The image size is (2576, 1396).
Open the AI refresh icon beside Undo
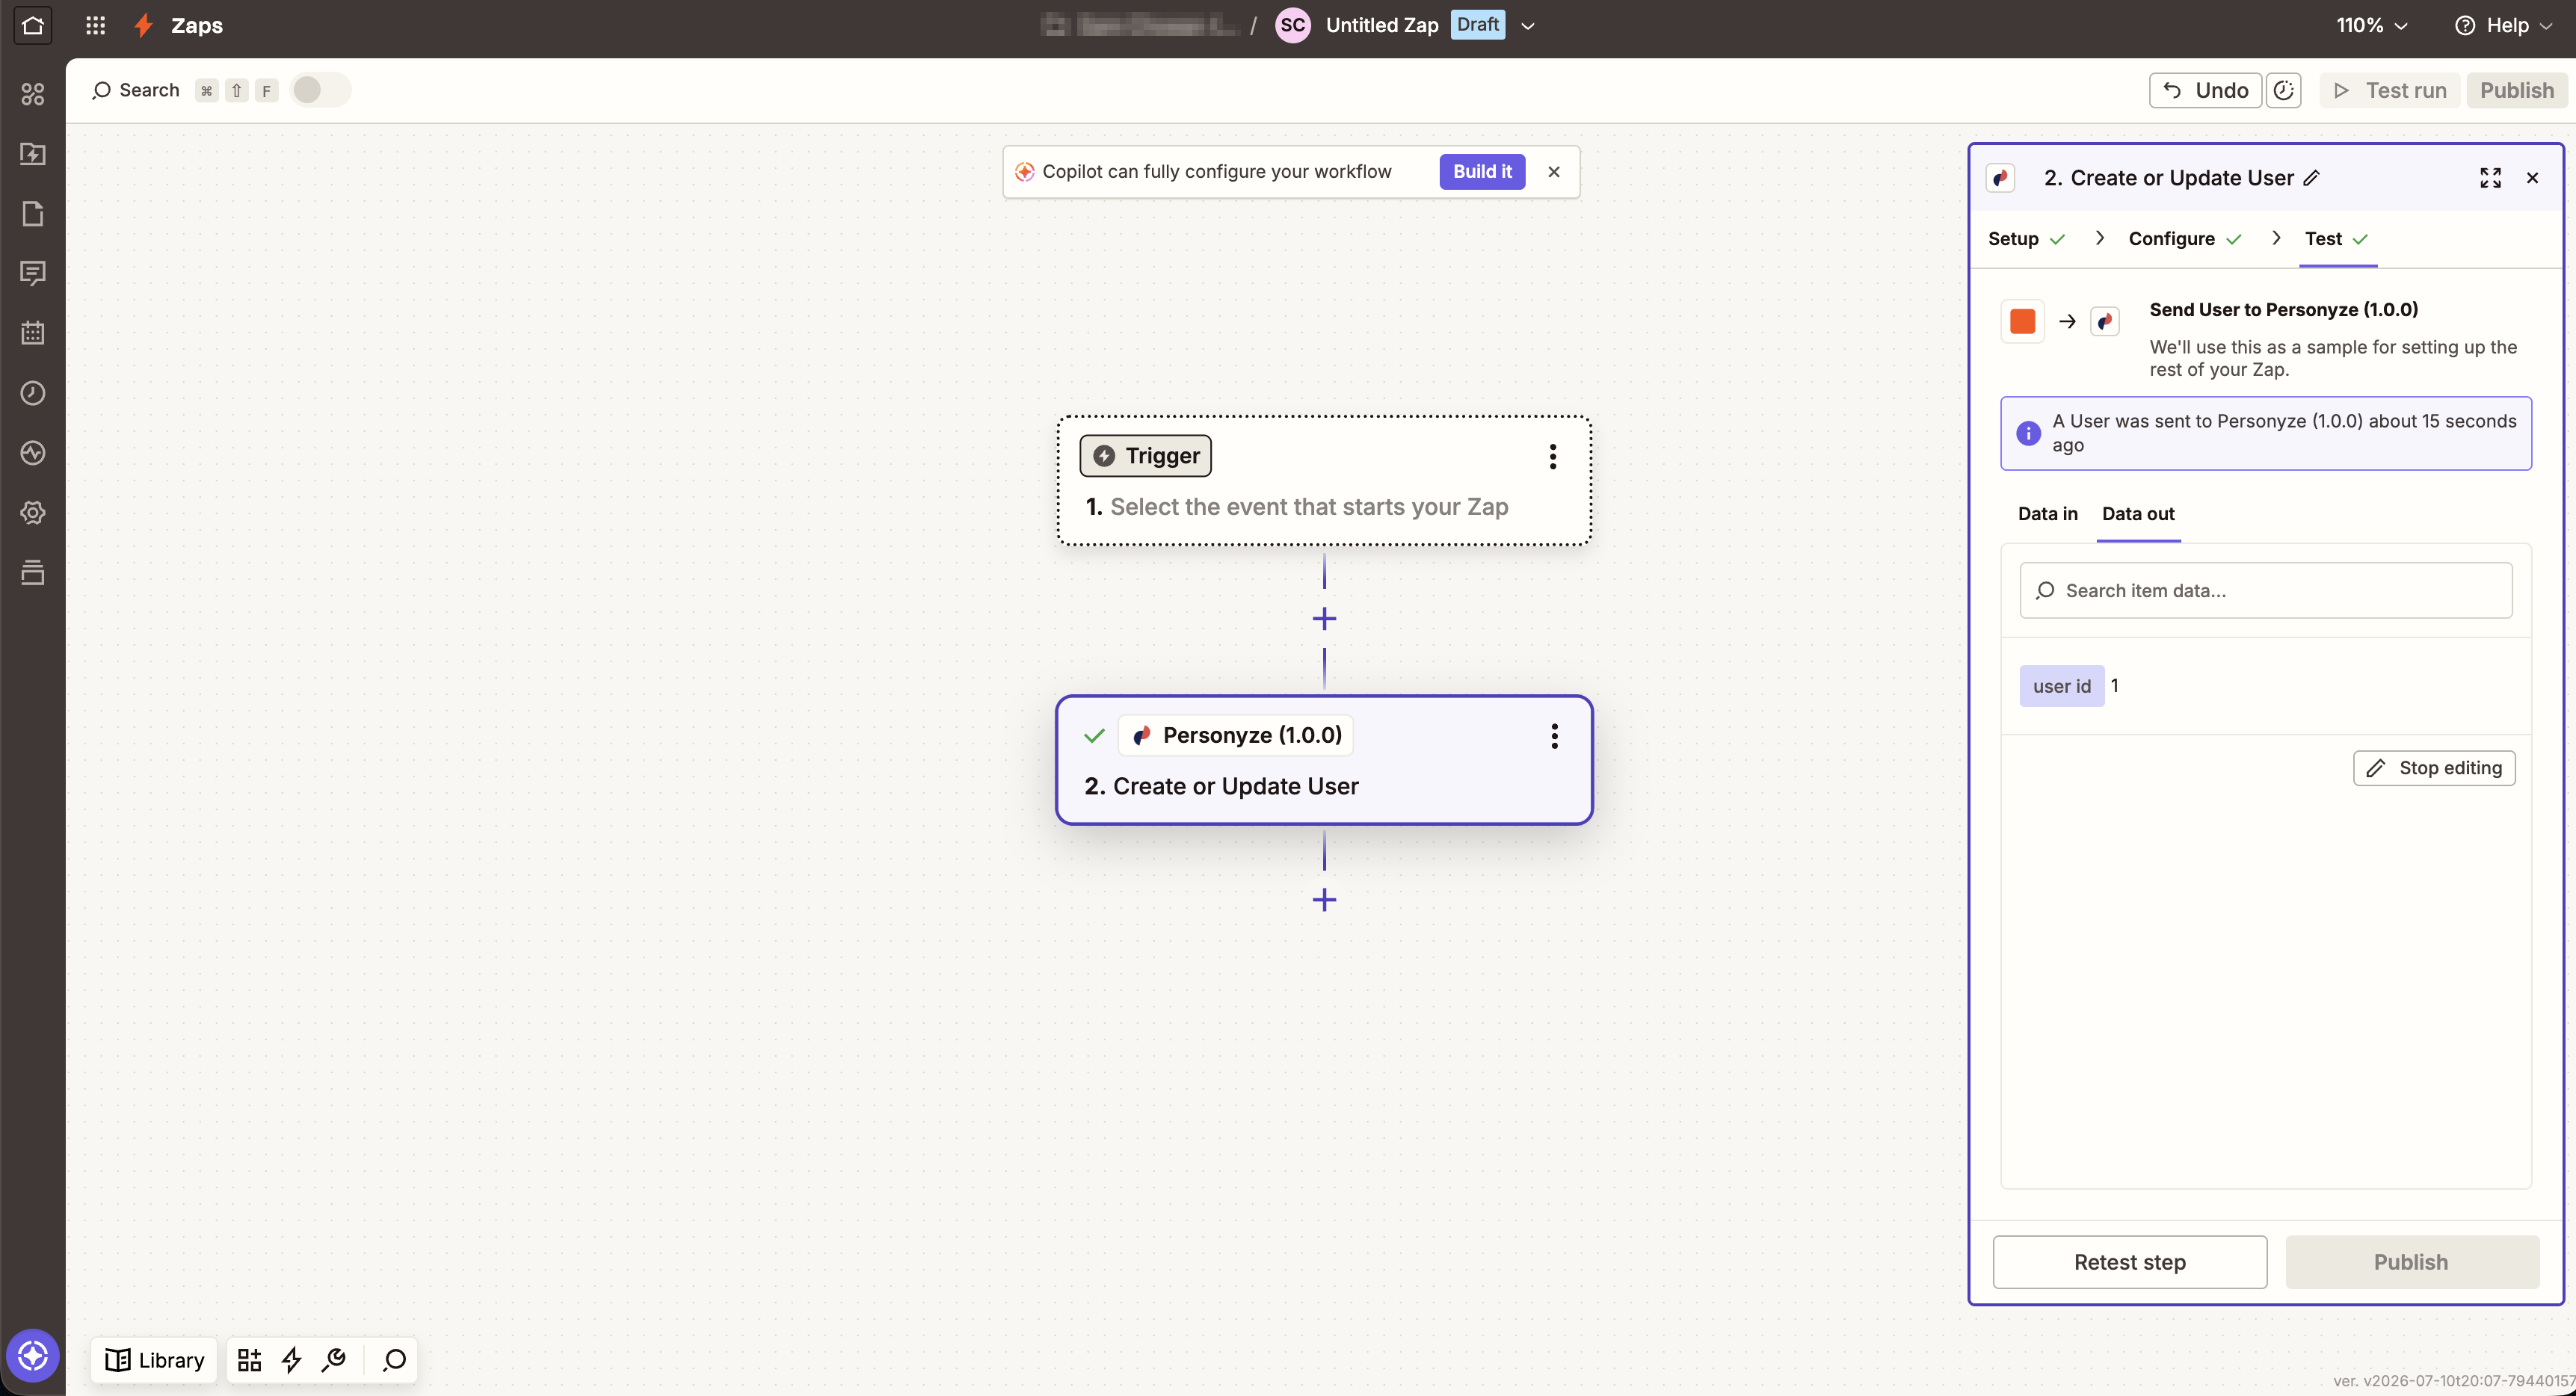pyautogui.click(x=2284, y=90)
